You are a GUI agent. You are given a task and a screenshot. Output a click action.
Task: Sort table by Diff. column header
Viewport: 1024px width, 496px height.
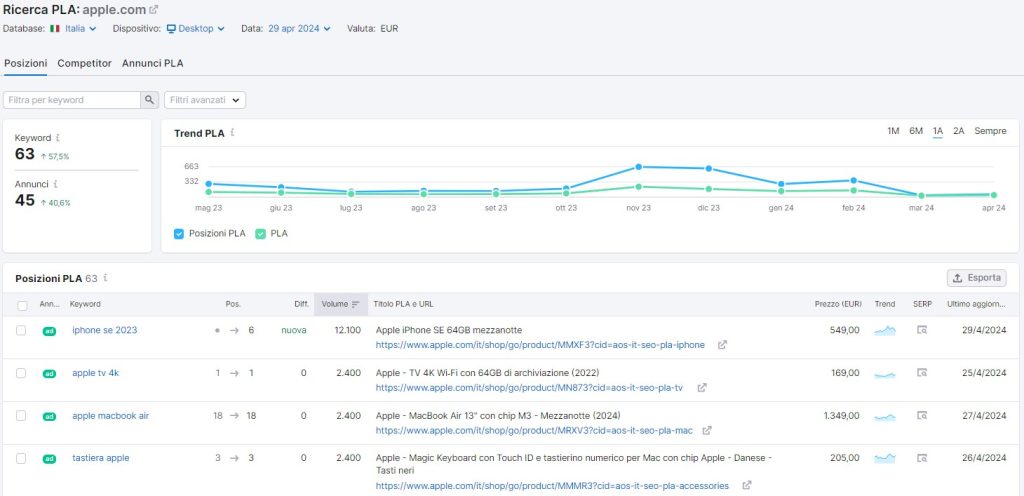(300, 304)
